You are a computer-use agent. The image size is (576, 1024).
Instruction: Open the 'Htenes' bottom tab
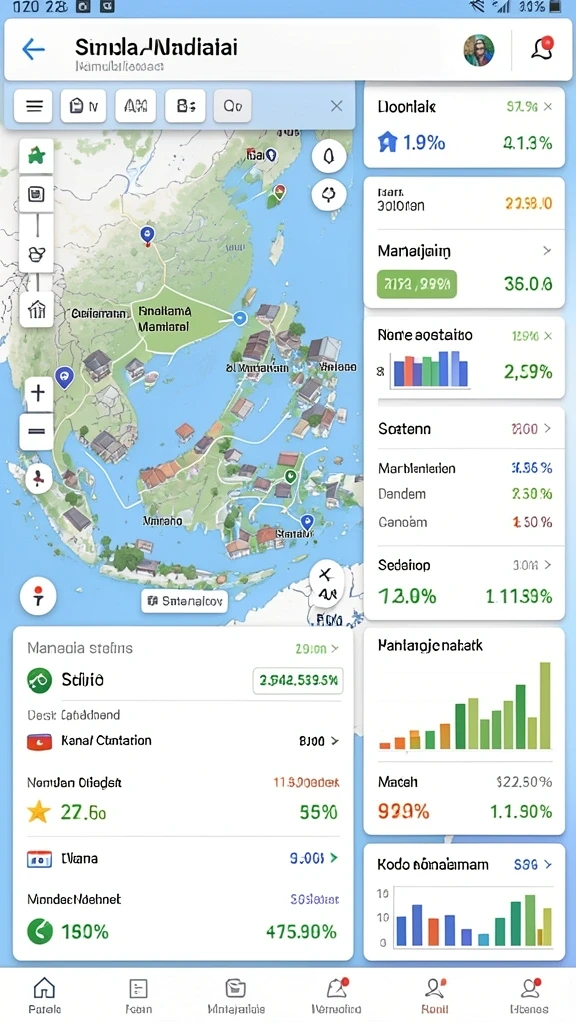(x=530, y=996)
